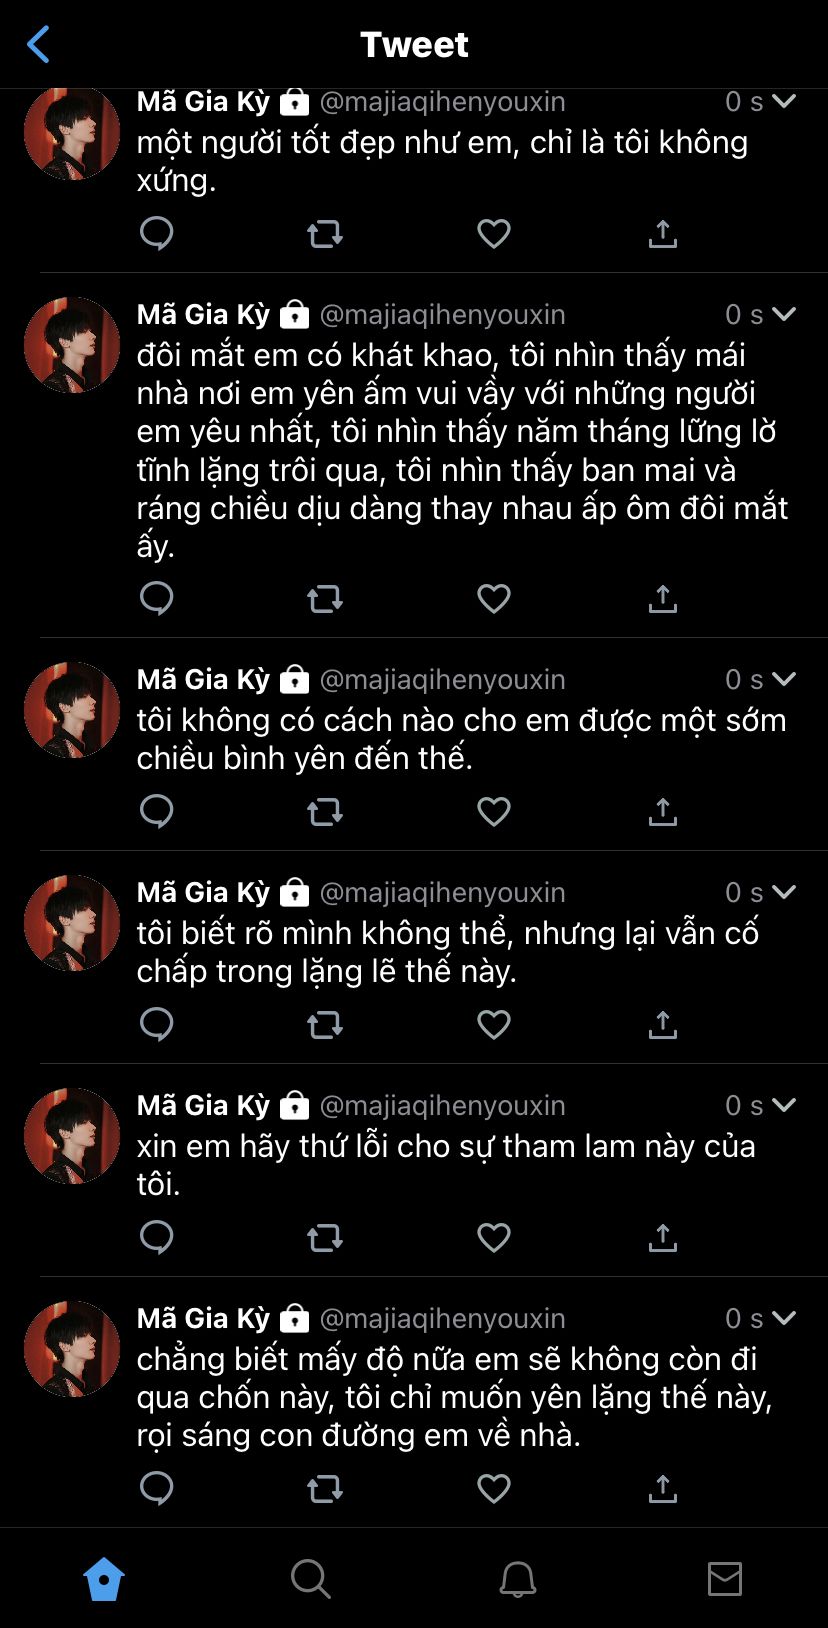The height and width of the screenshot is (1628, 828).
Task: Open the Notifications bell tab
Action: coord(518,1580)
